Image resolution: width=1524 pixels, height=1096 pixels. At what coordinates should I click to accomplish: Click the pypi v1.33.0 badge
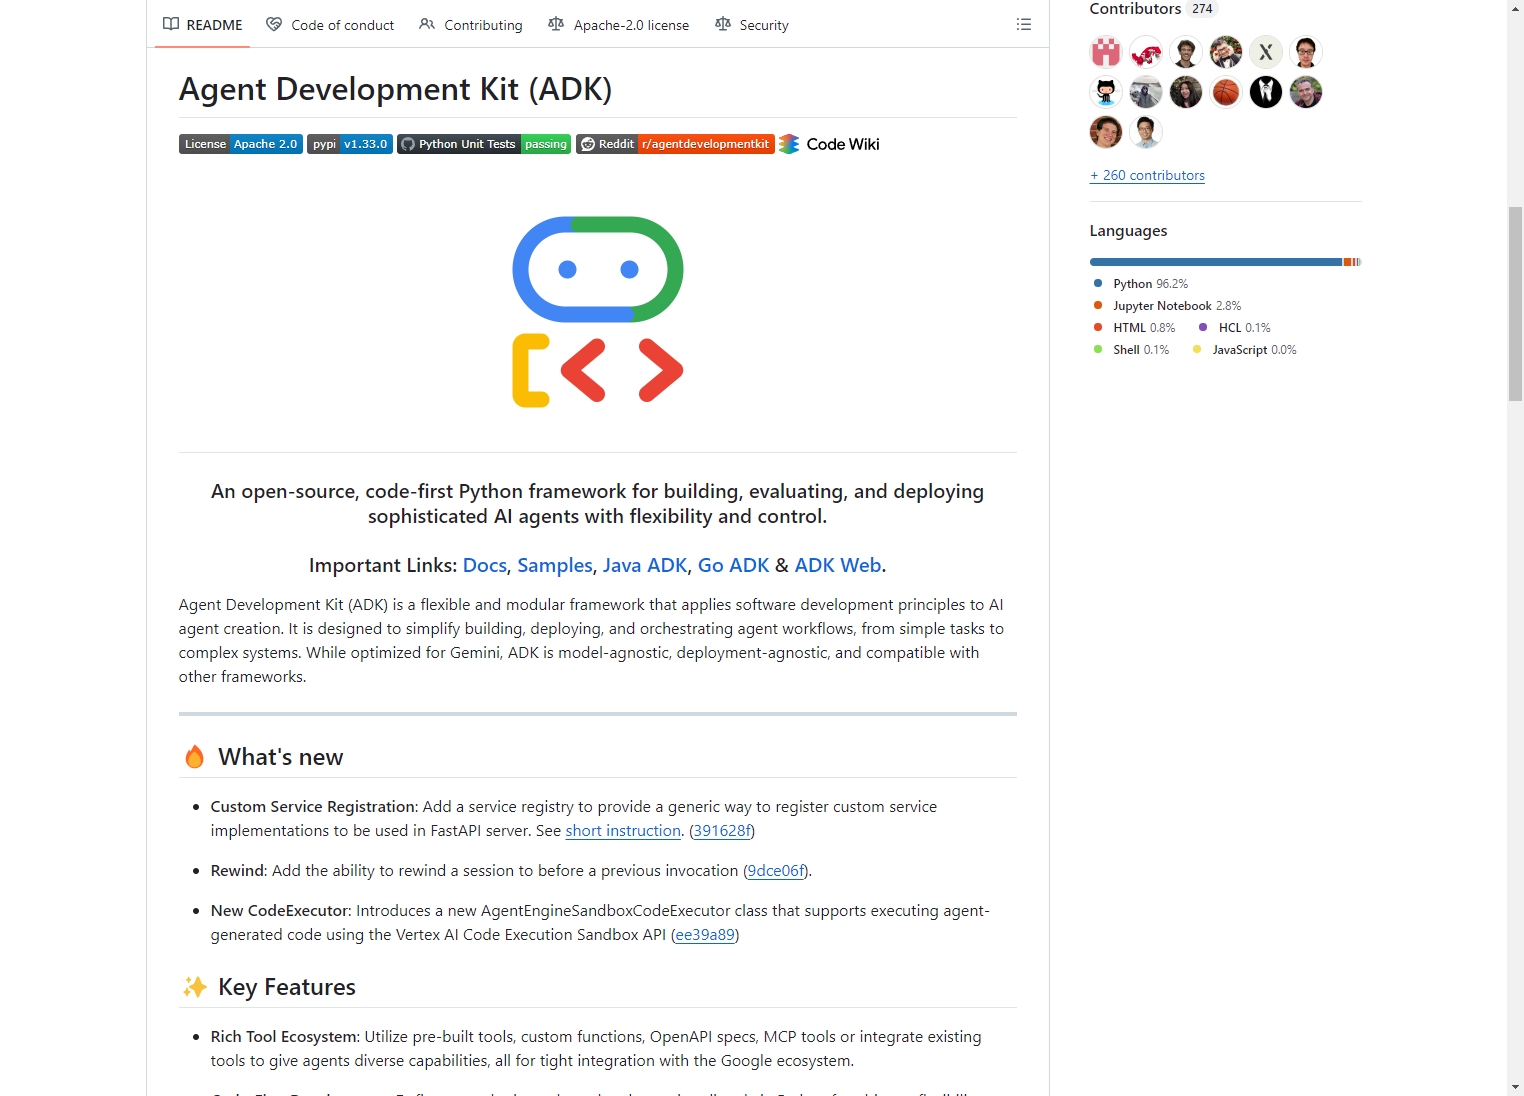click(350, 144)
